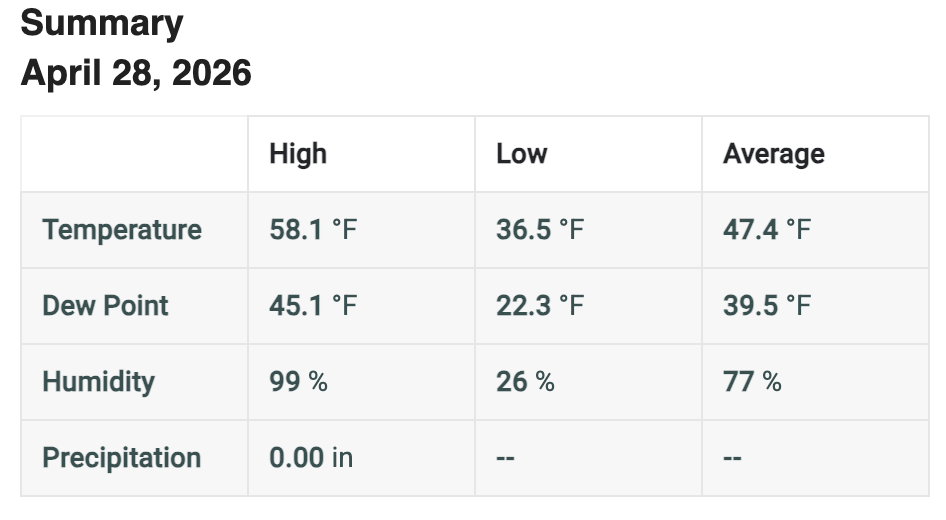This screenshot has width=946, height=520.
Task: Select the Low column header
Action: pyautogui.click(x=522, y=154)
